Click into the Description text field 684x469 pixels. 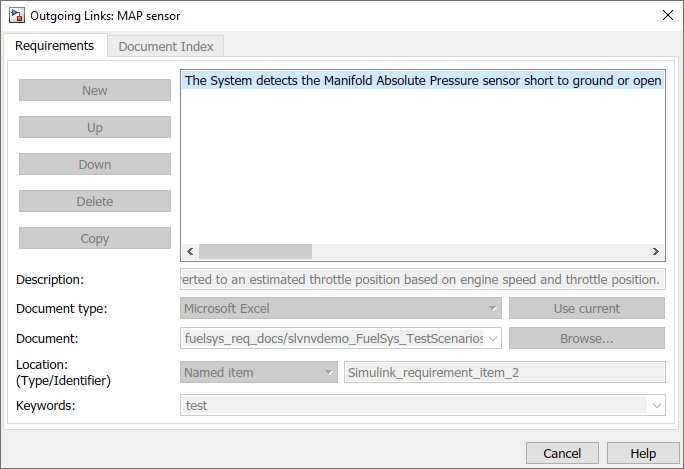click(423, 279)
